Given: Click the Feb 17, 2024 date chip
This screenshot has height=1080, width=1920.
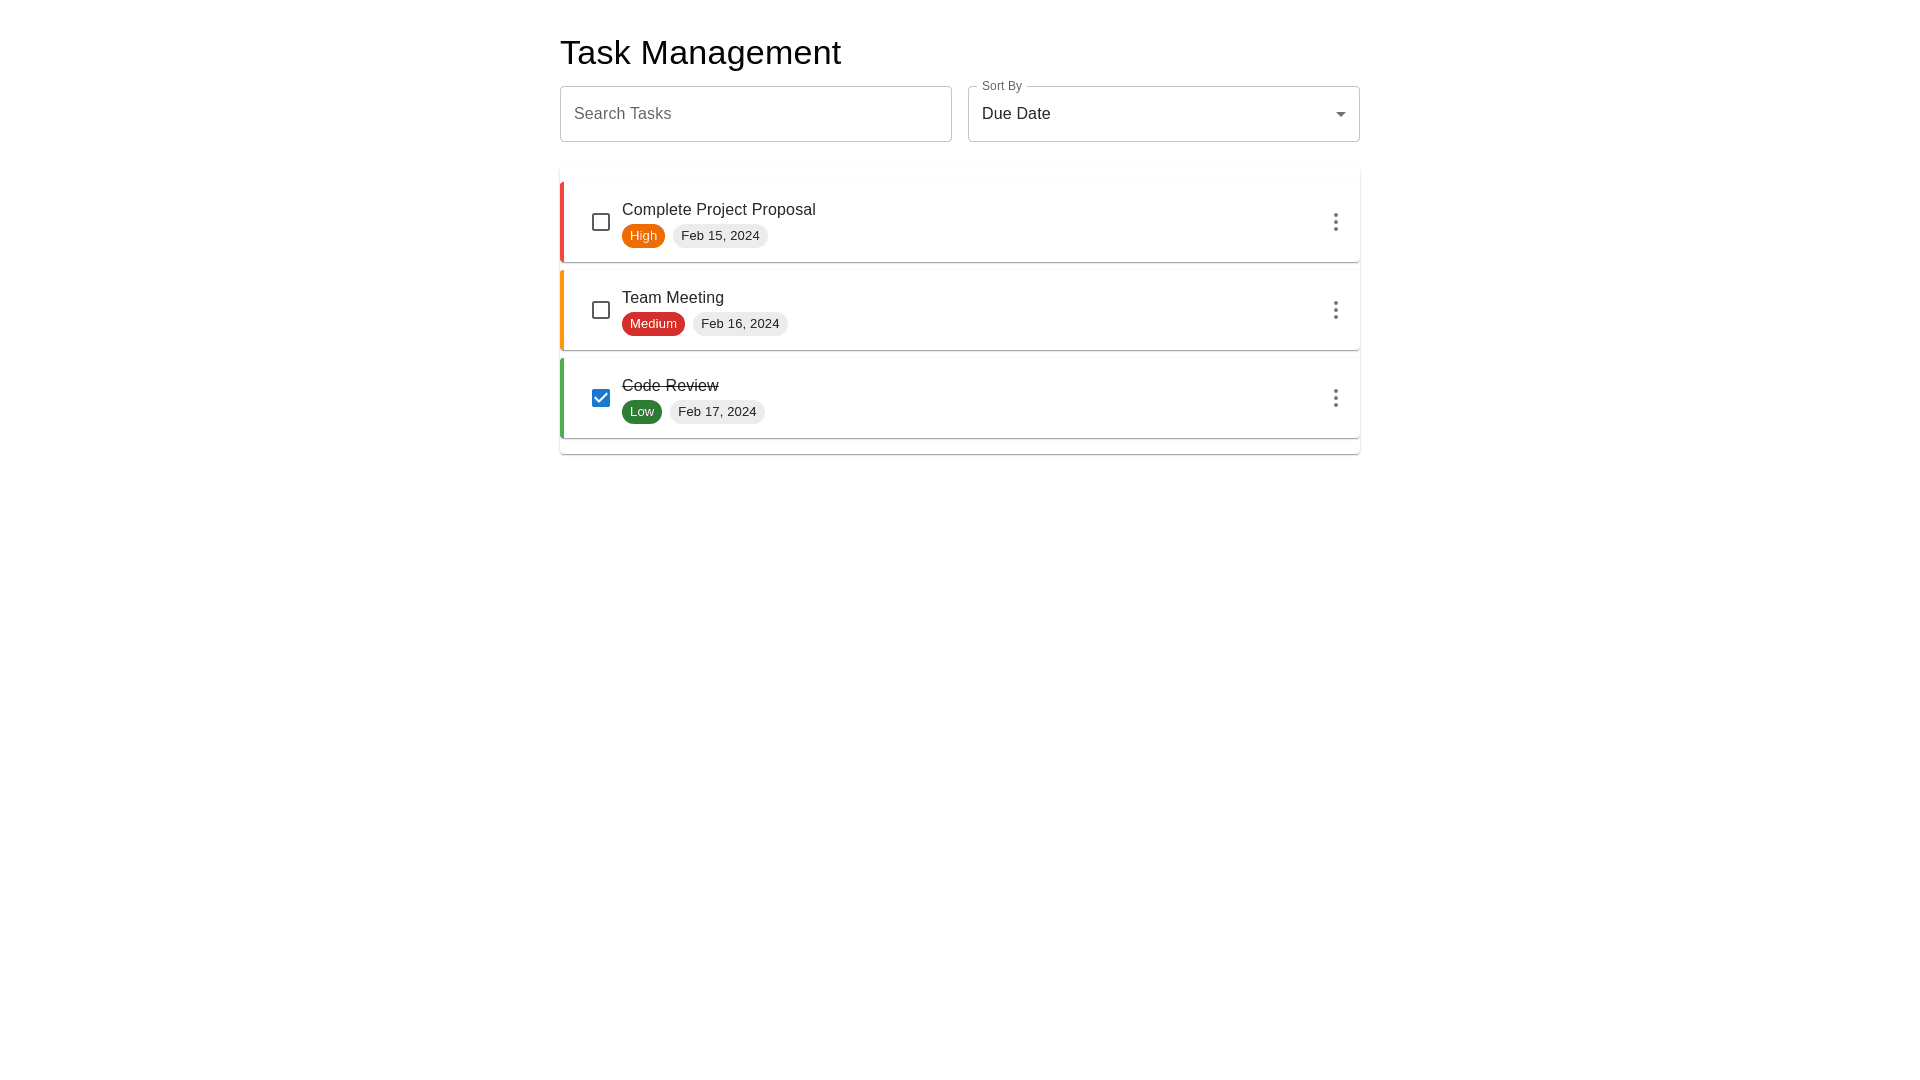Looking at the screenshot, I should 717,412.
